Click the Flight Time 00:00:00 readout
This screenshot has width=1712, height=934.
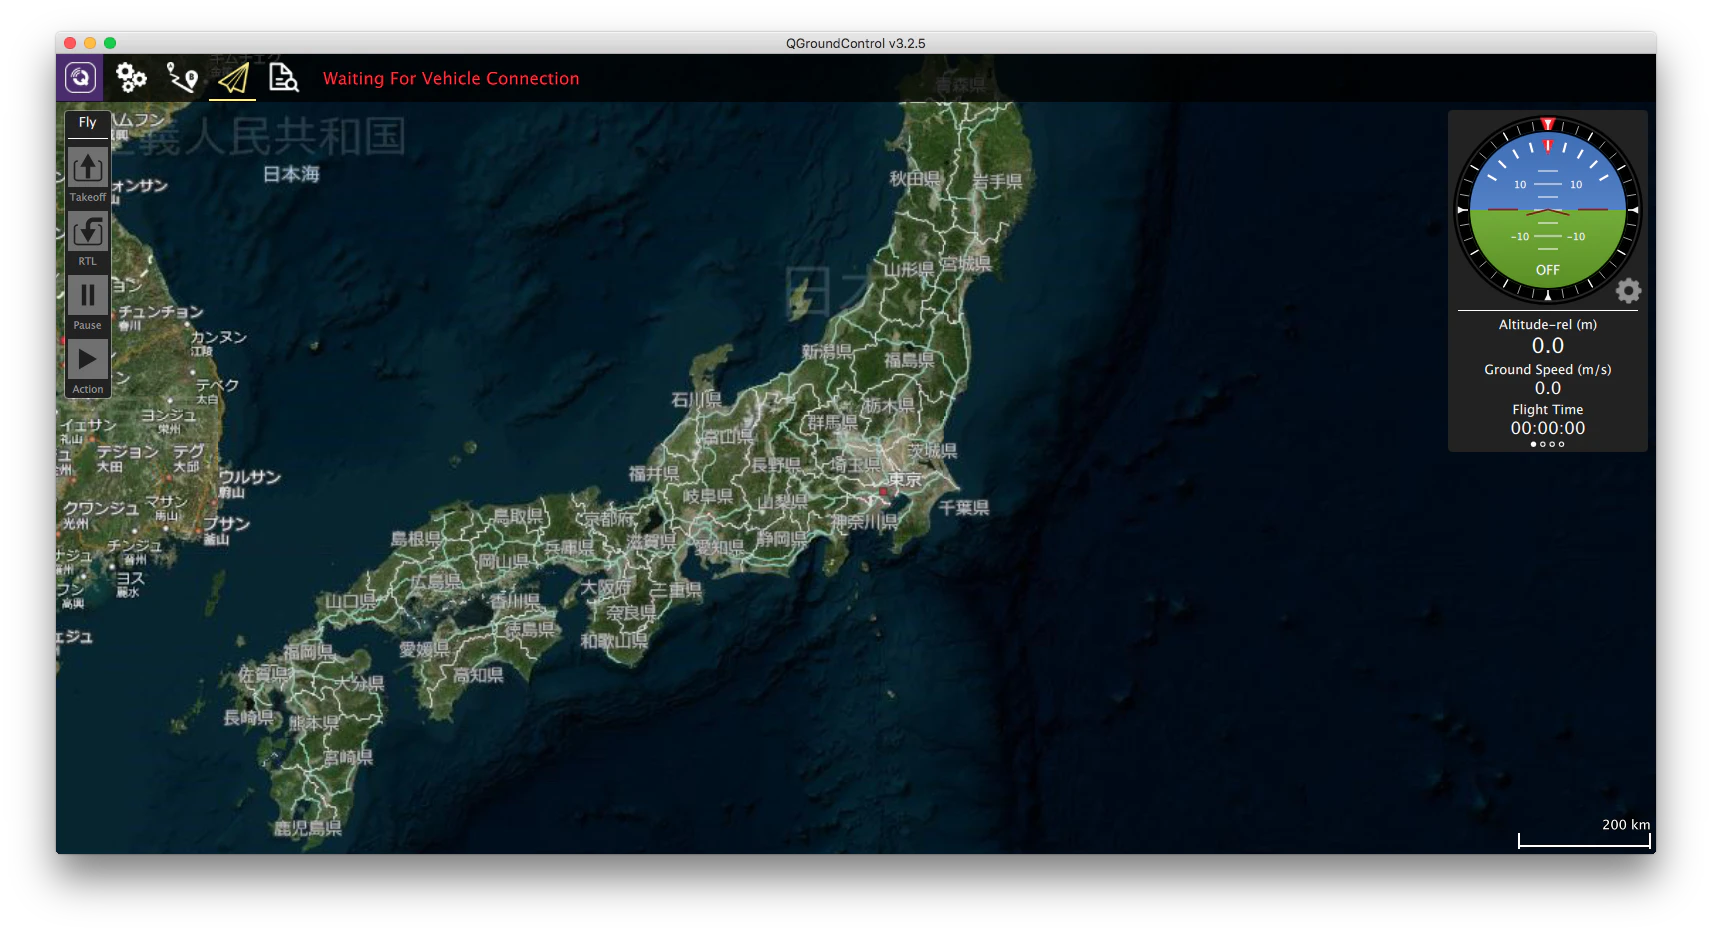(1548, 428)
